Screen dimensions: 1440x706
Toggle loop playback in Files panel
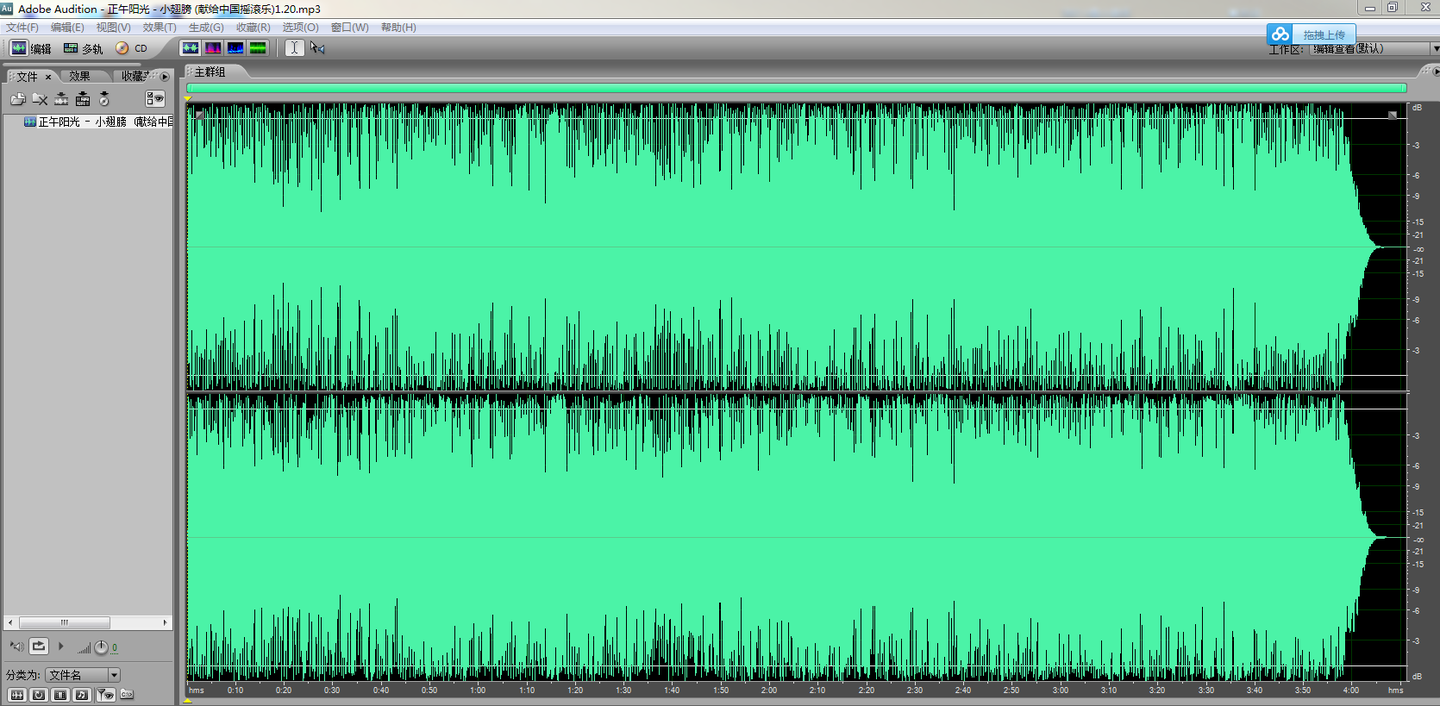pyautogui.click(x=38, y=647)
